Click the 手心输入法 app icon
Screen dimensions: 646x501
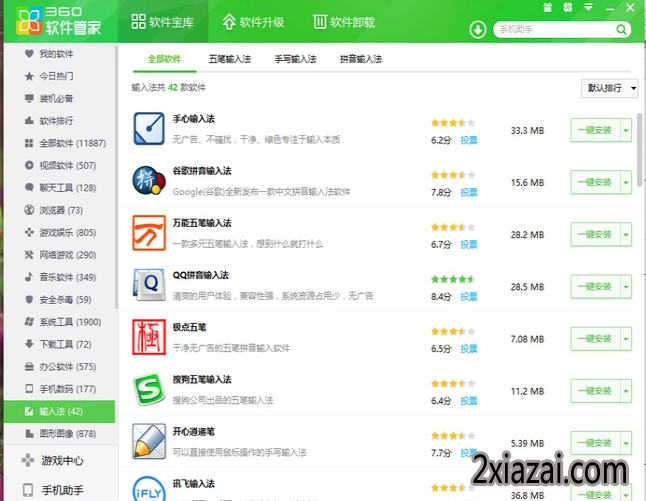(149, 129)
